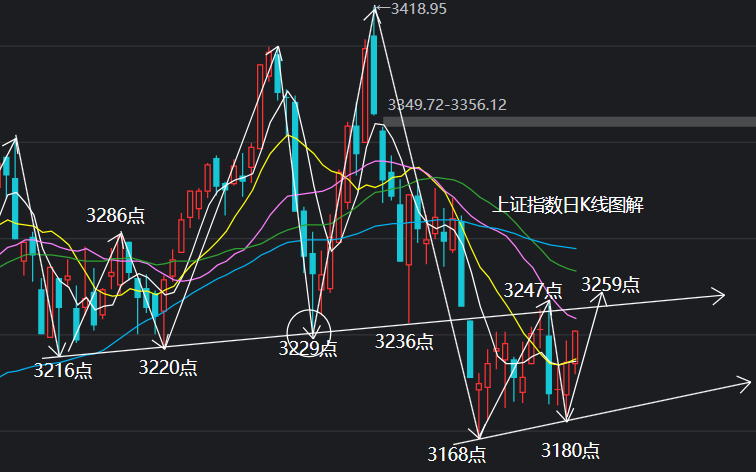756x472 pixels.
Task: Click the 3259点 target label
Action: point(610,284)
